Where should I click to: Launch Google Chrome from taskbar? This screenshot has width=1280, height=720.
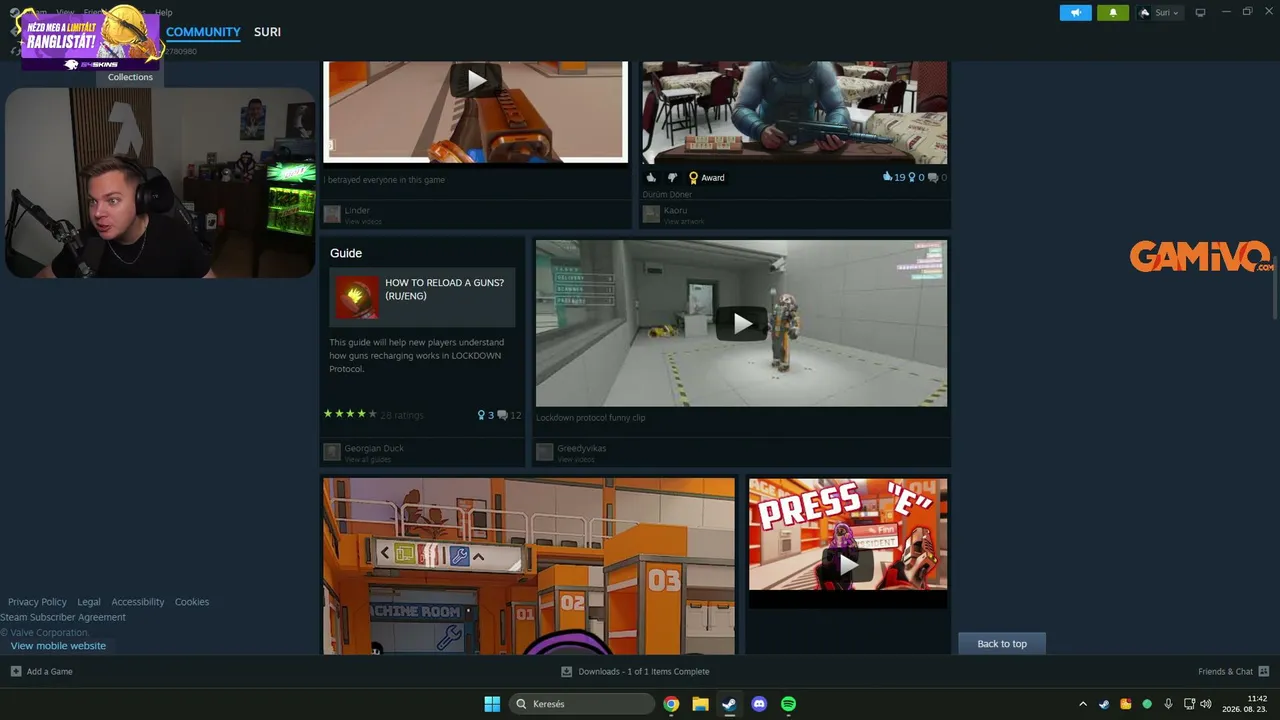pyautogui.click(x=671, y=704)
